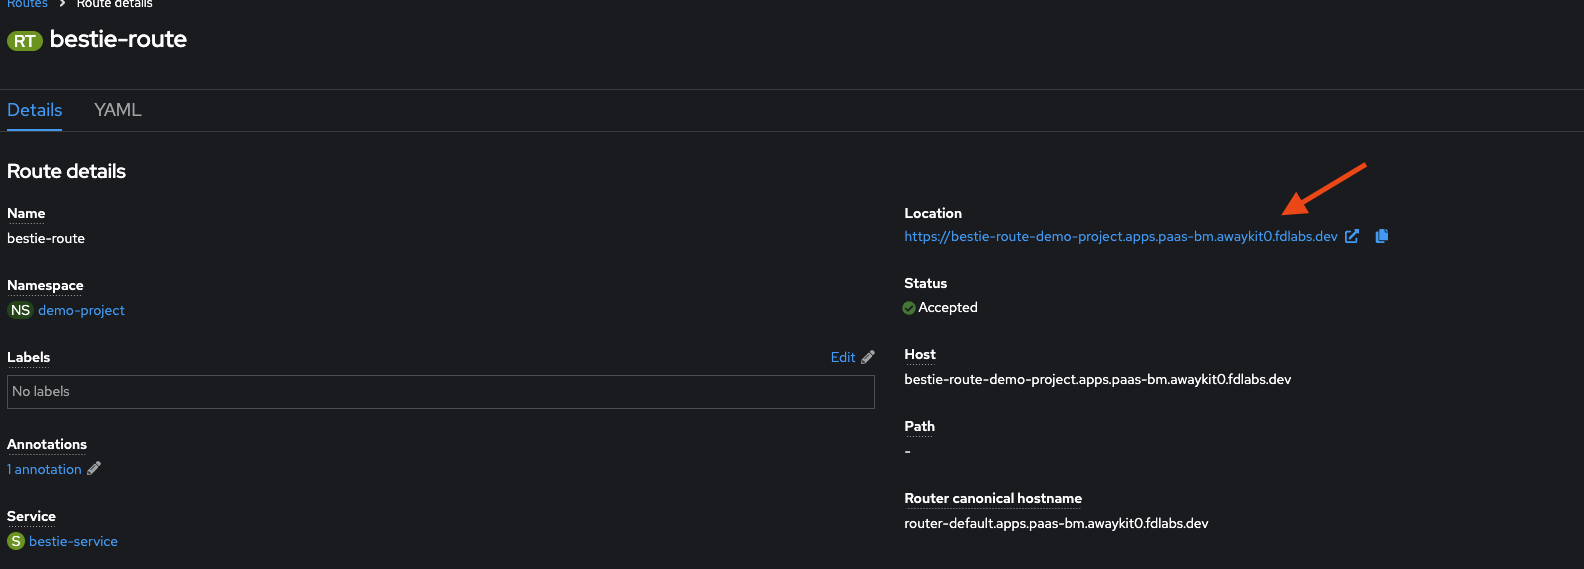Click the Status field label
Viewport: 1584px width, 569px height.
coord(926,283)
